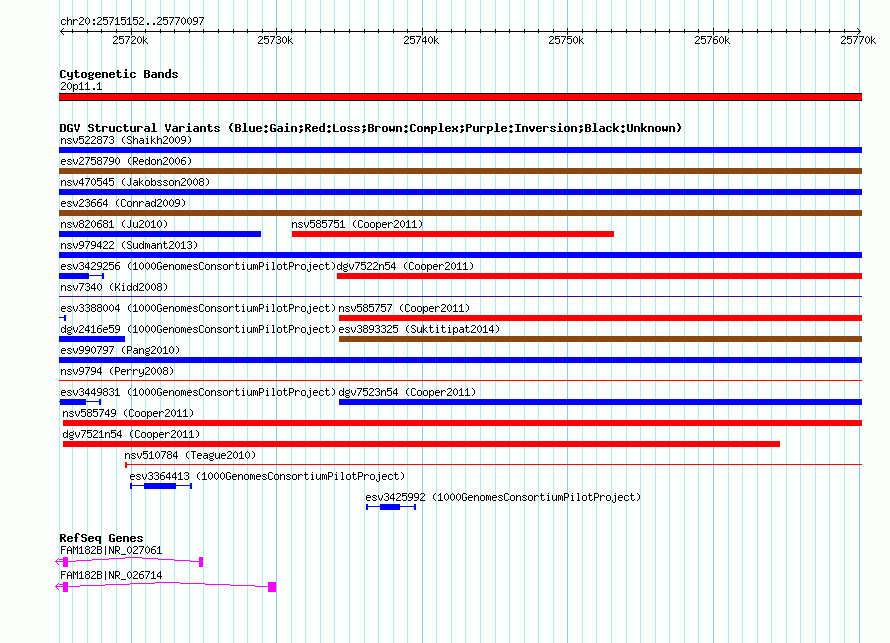Click the esv3425992 blue glyph
The height and width of the screenshot is (643, 890).
pyautogui.click(x=391, y=507)
